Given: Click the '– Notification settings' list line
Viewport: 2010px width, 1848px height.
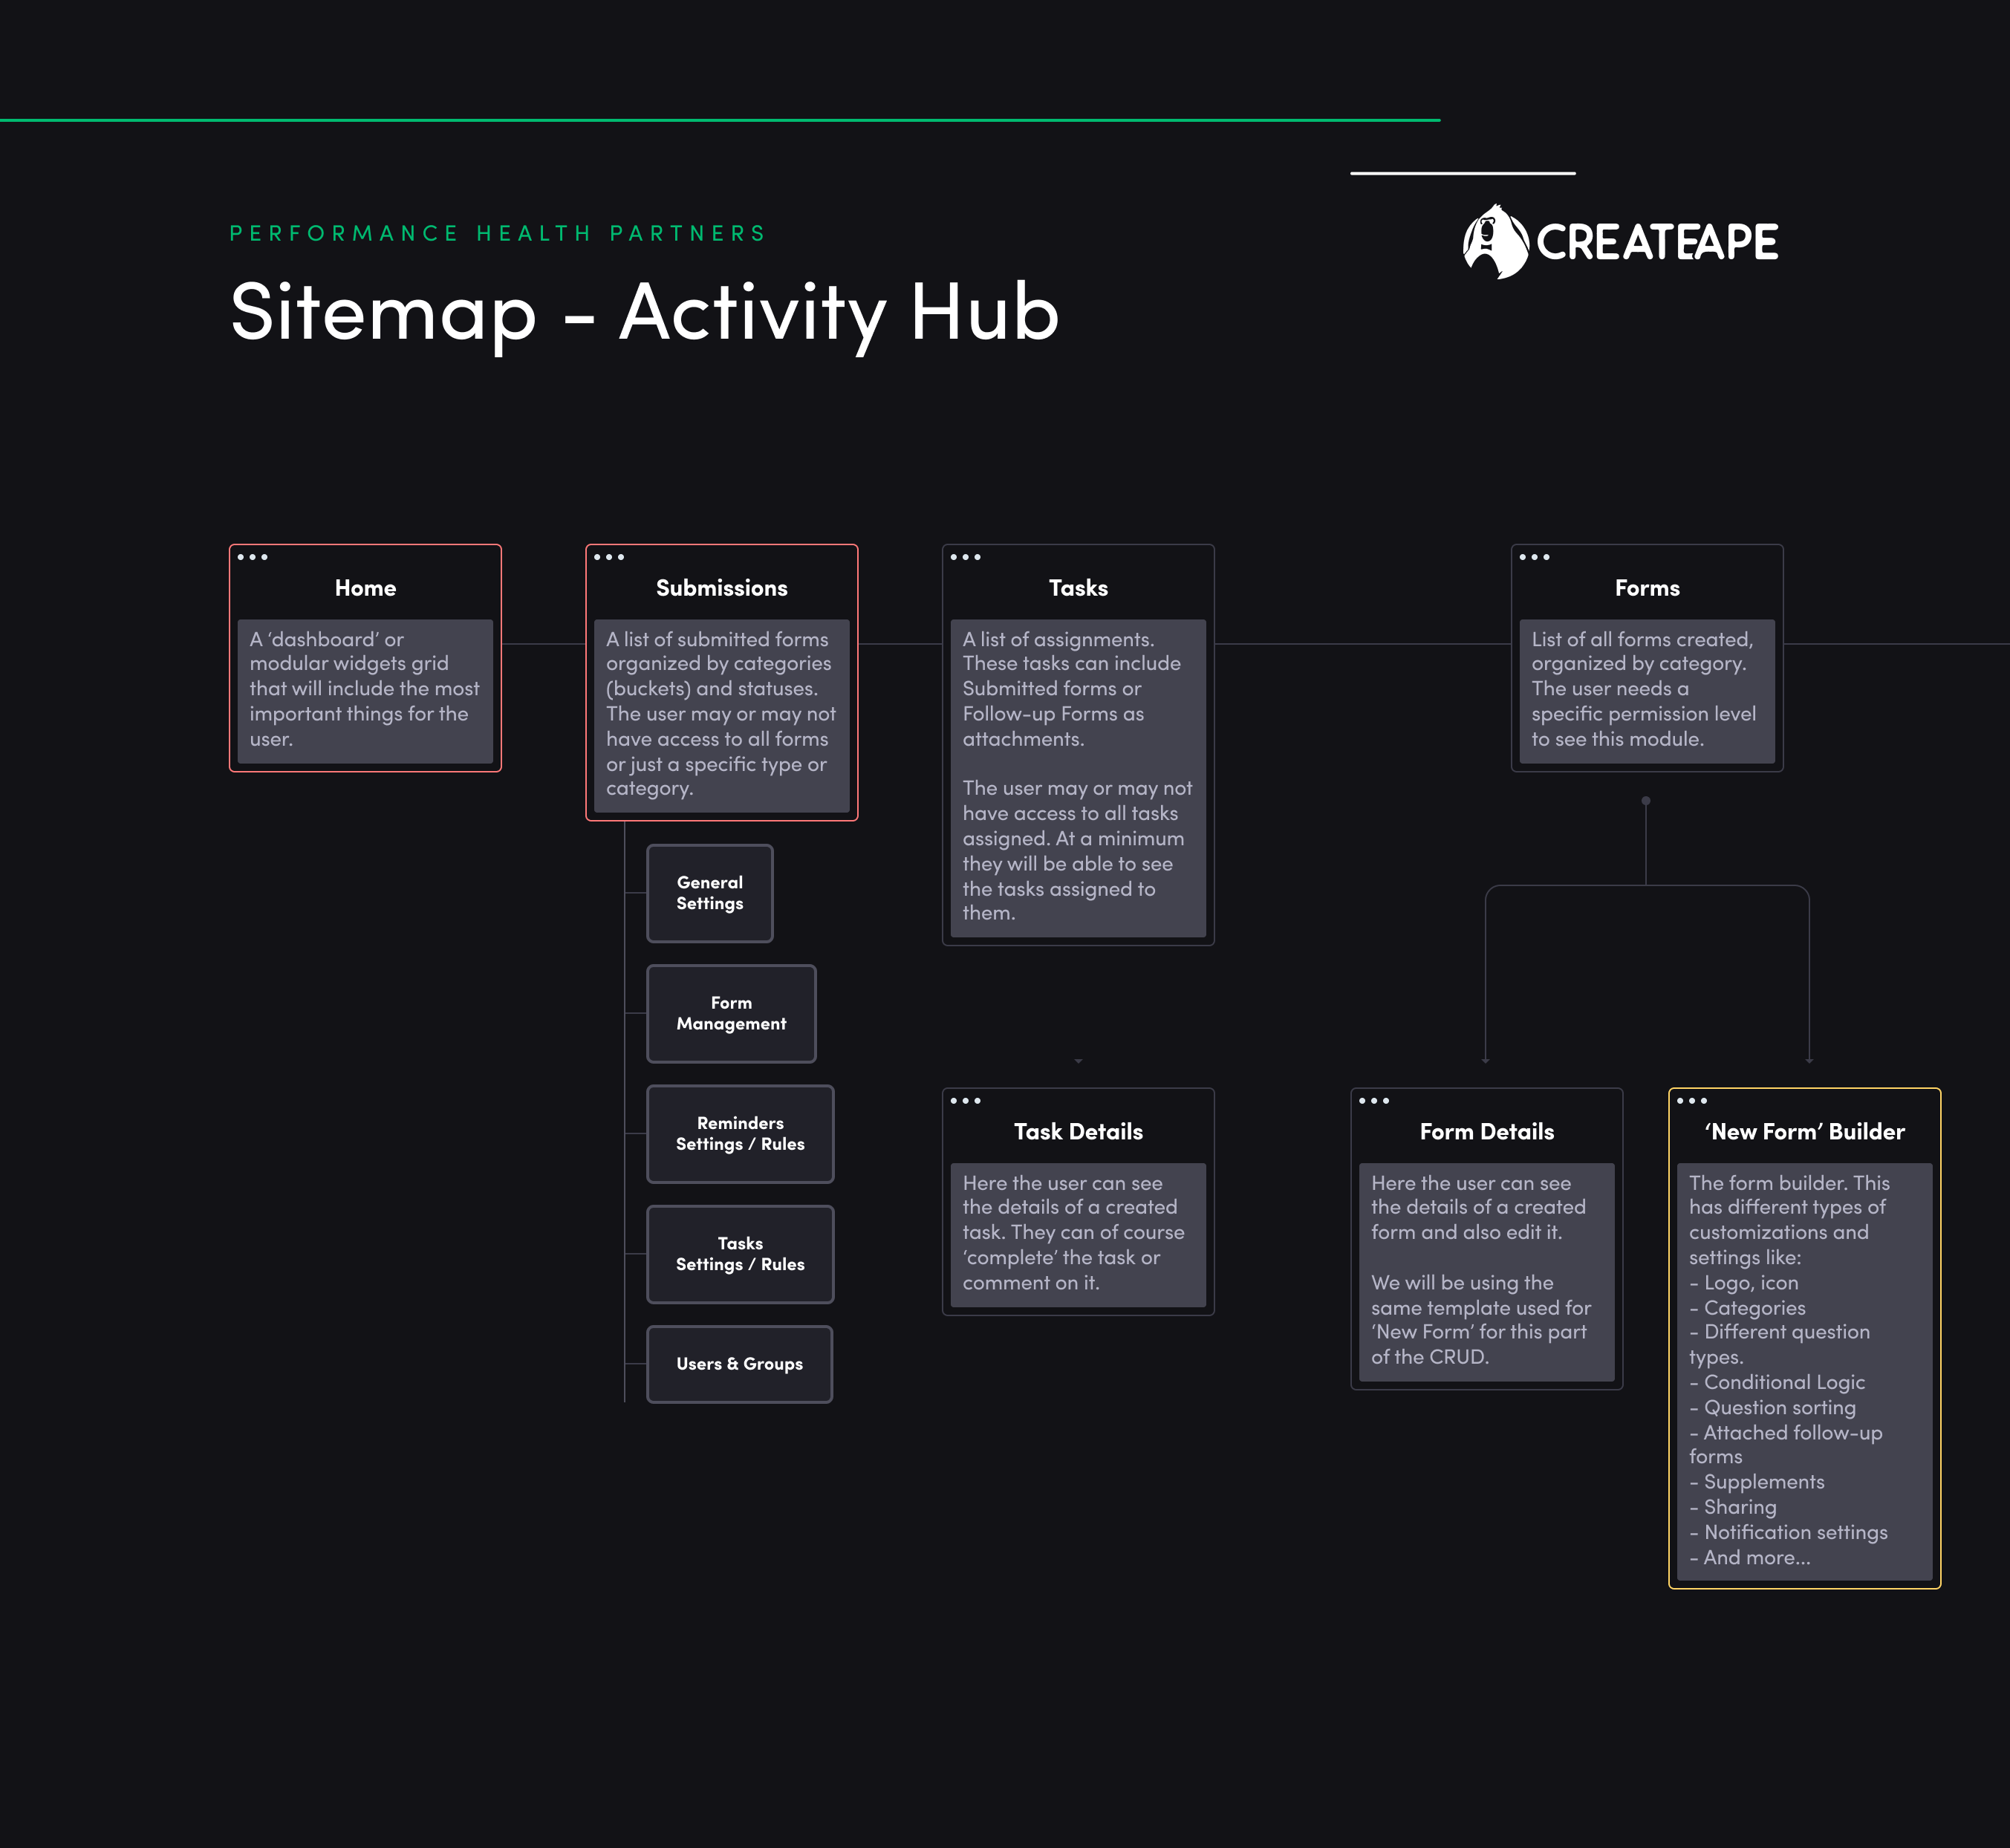Looking at the screenshot, I should (x=1788, y=1532).
